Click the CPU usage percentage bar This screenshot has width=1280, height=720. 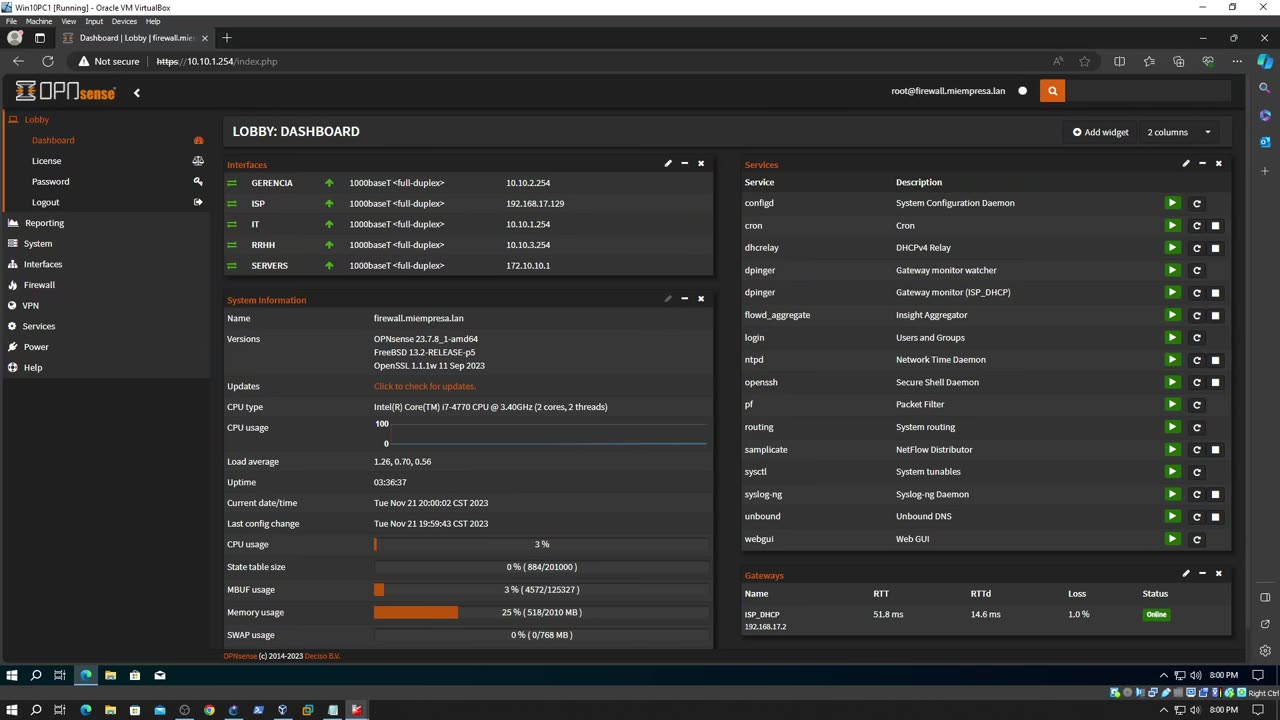pos(541,544)
